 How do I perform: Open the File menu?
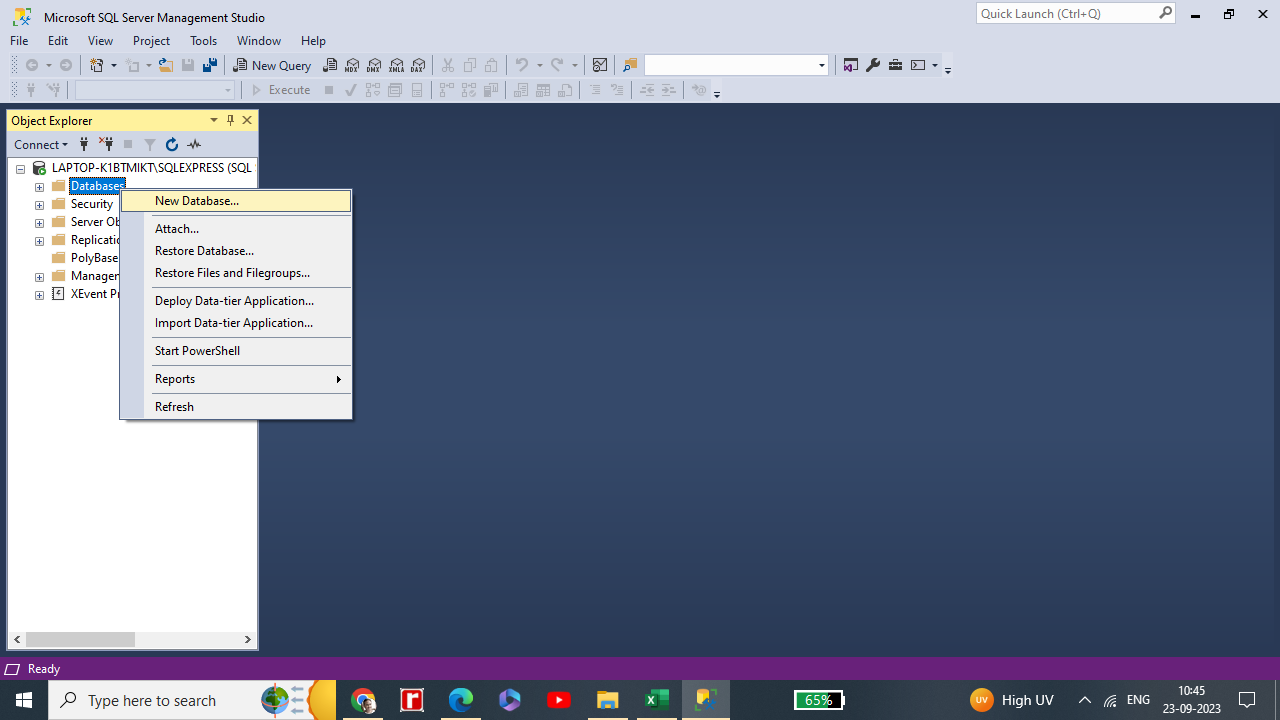click(19, 41)
